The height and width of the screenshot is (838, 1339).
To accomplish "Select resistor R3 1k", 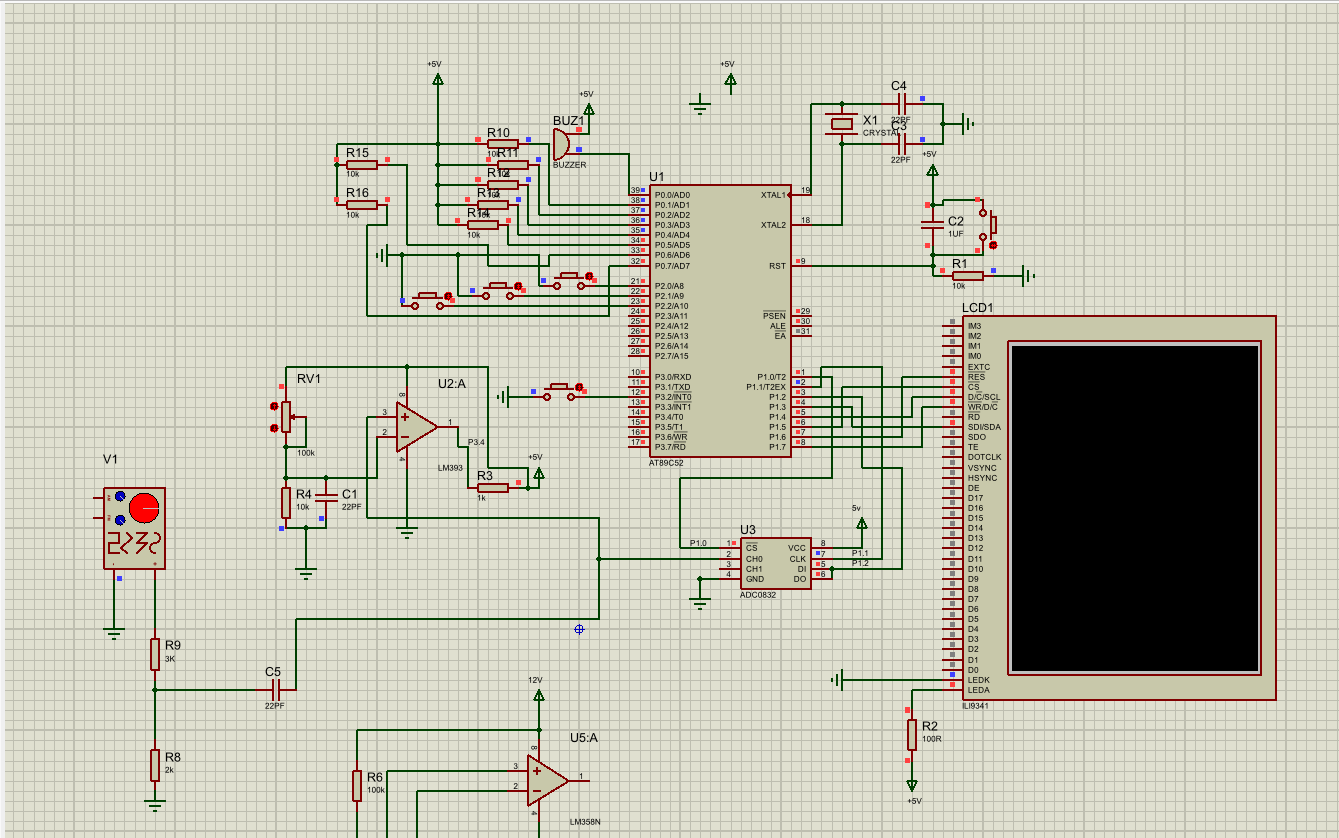I will pyautogui.click(x=494, y=487).
